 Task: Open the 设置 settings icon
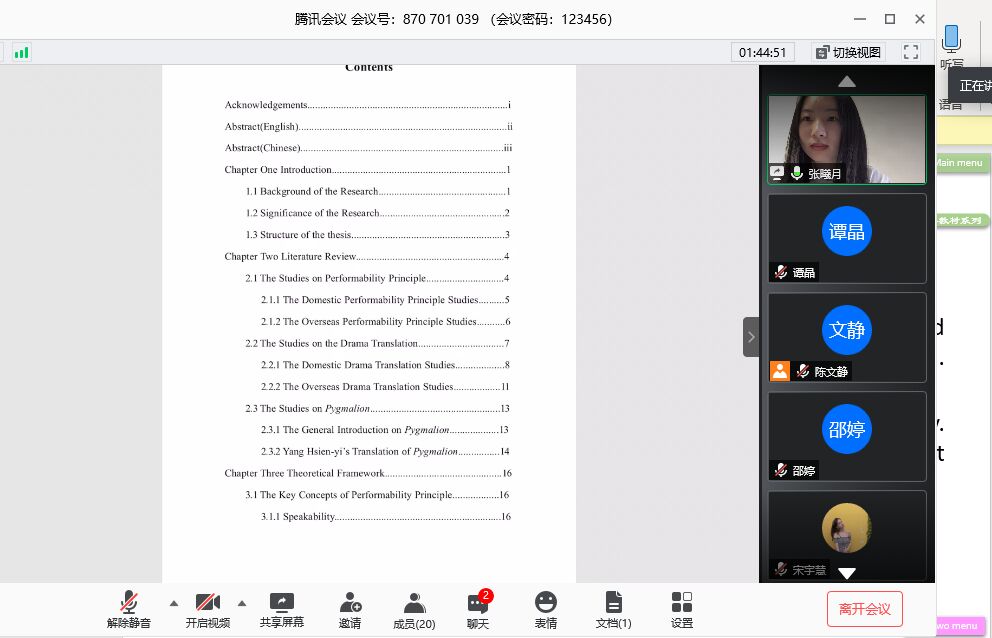click(x=682, y=603)
